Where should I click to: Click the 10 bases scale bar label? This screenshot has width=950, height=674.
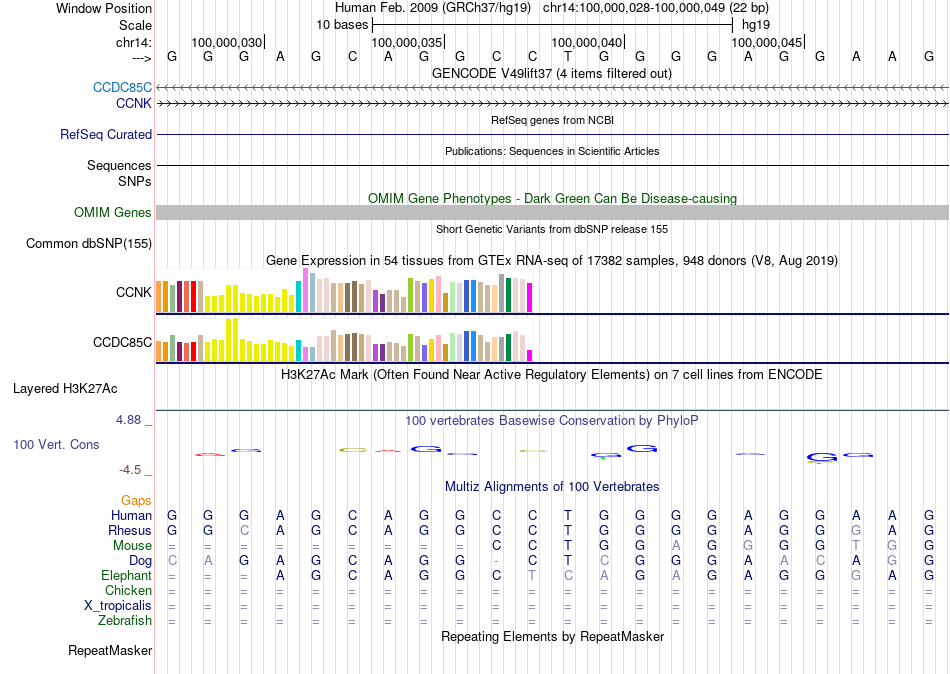pyautogui.click(x=342, y=25)
